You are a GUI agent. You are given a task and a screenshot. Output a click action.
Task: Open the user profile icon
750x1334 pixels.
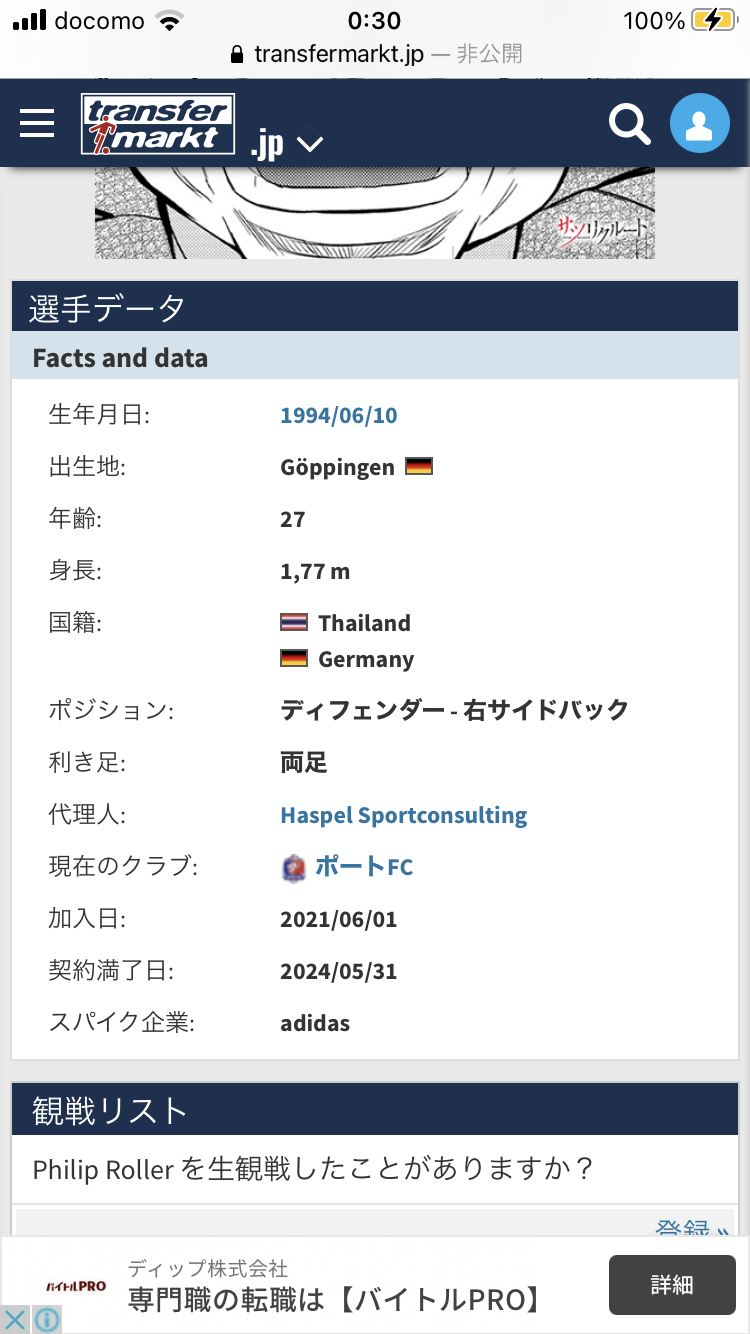point(699,124)
